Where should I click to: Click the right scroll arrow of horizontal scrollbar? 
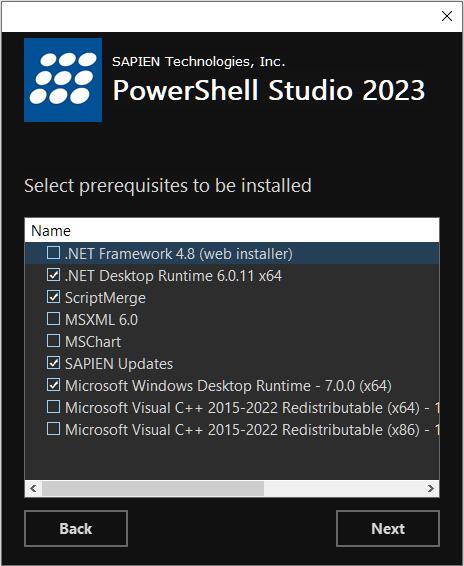[x=430, y=488]
